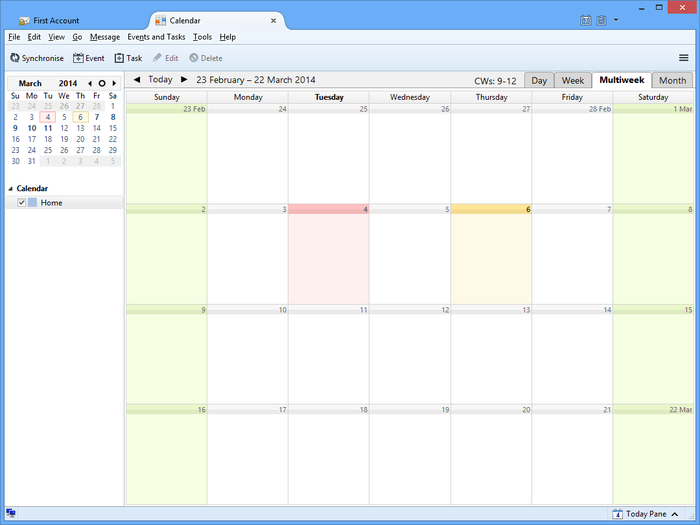Screen dimensions: 700x525
Task: Close the Calendar tab
Action: 273,21
